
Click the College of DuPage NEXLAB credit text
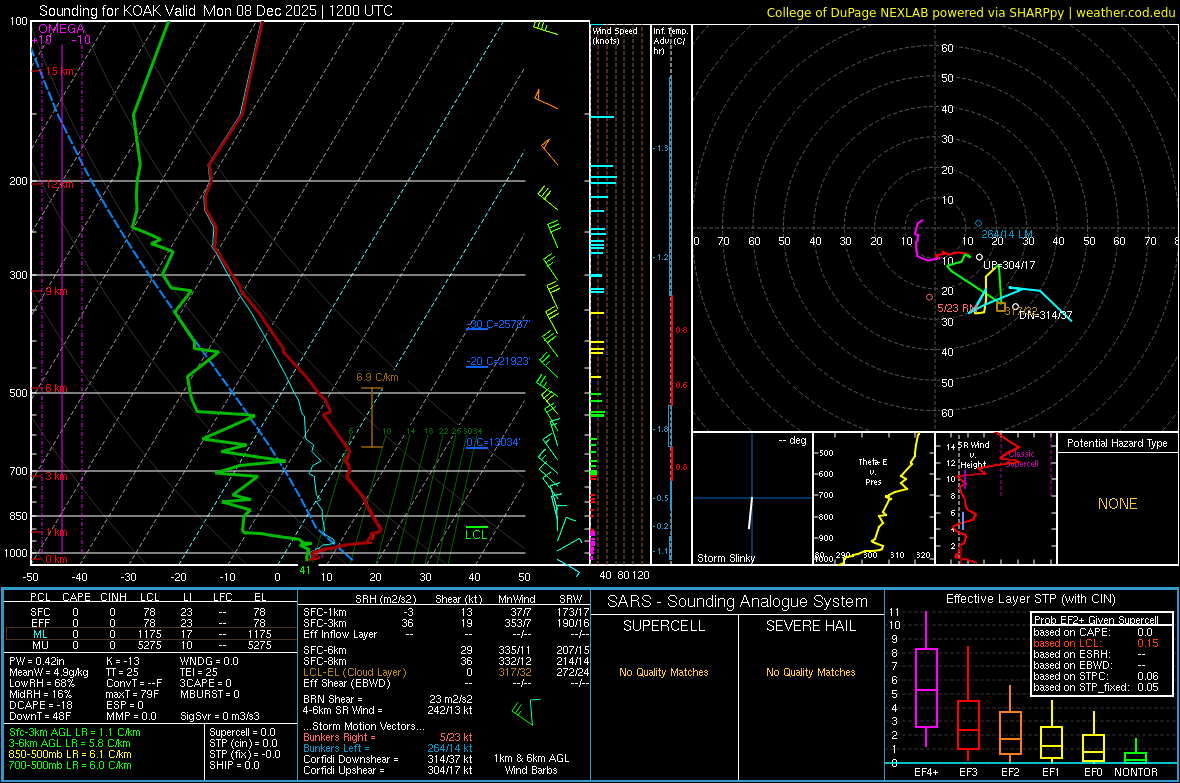[x=970, y=12]
